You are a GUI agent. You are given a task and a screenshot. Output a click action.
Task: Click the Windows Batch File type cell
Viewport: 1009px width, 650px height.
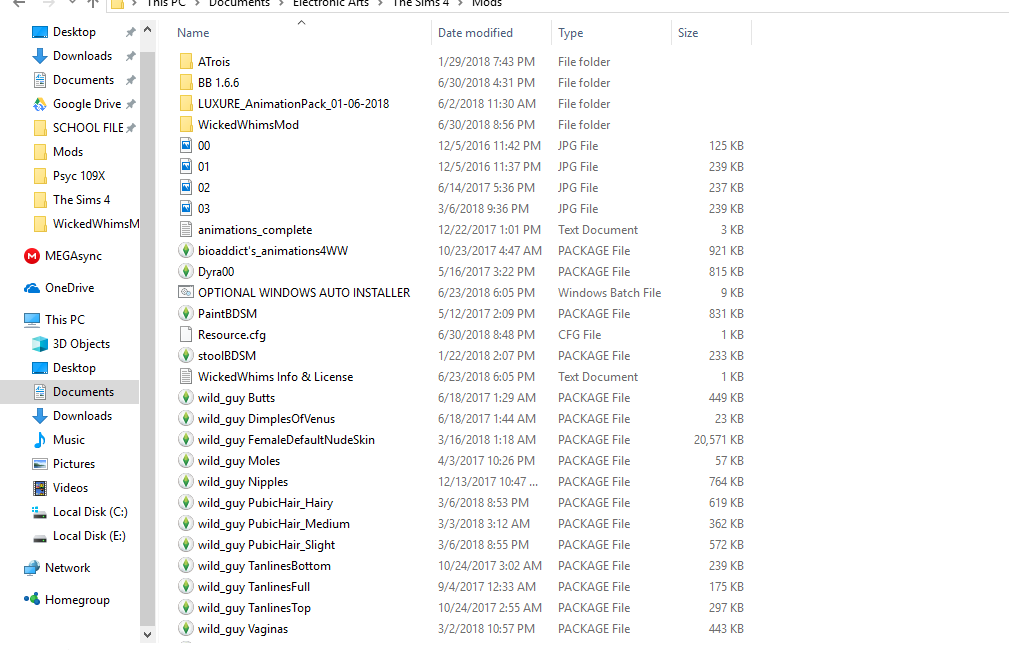tap(609, 293)
